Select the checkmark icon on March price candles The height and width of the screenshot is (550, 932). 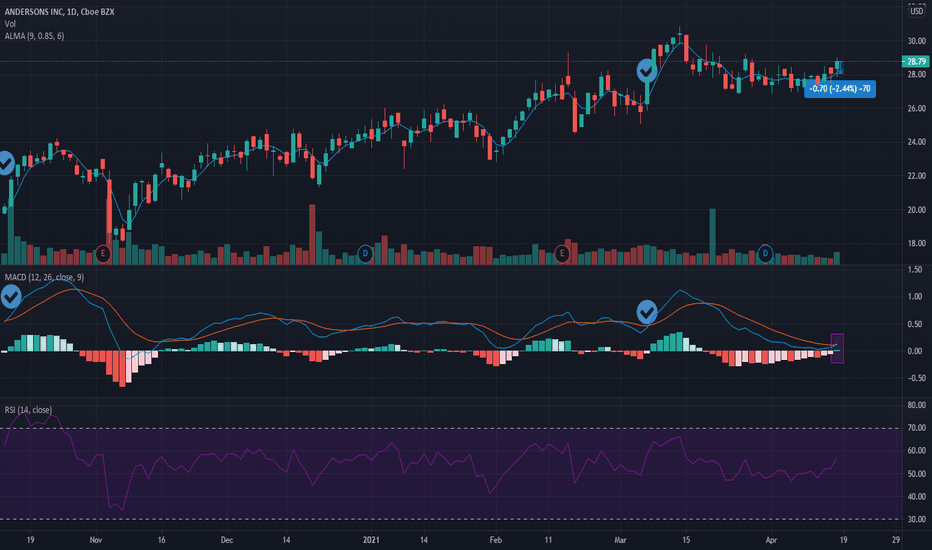click(647, 71)
